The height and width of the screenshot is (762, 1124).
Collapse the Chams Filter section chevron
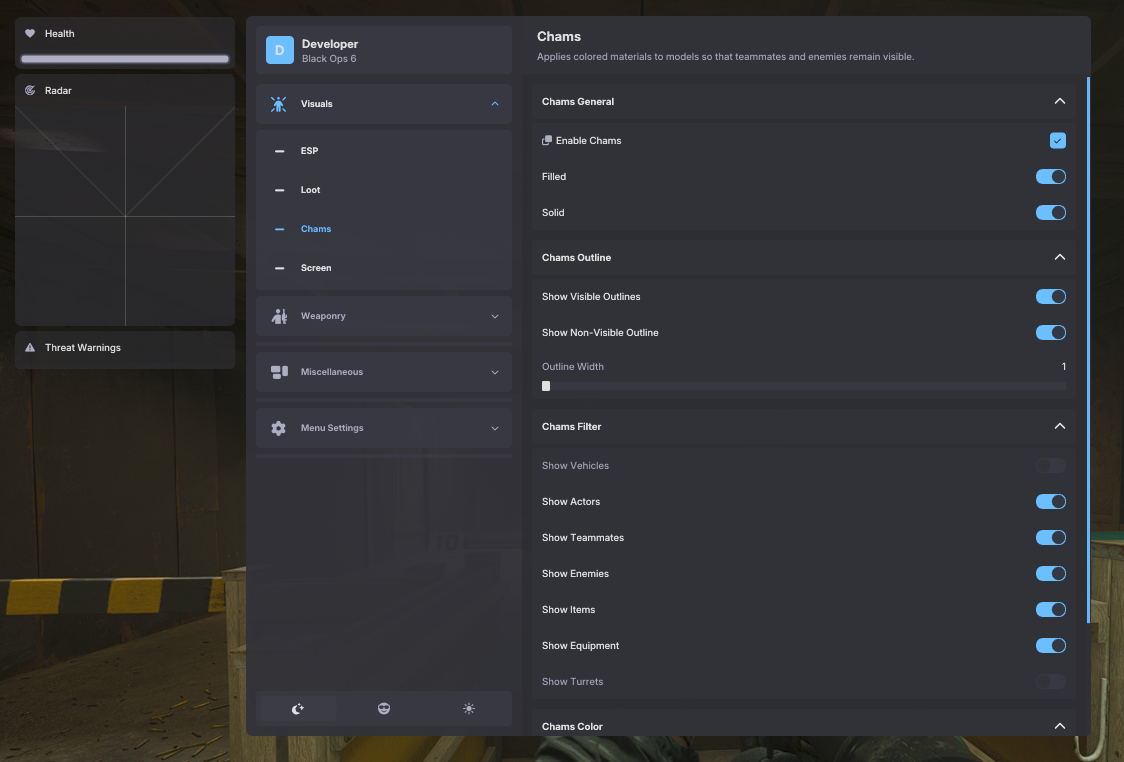click(1060, 427)
